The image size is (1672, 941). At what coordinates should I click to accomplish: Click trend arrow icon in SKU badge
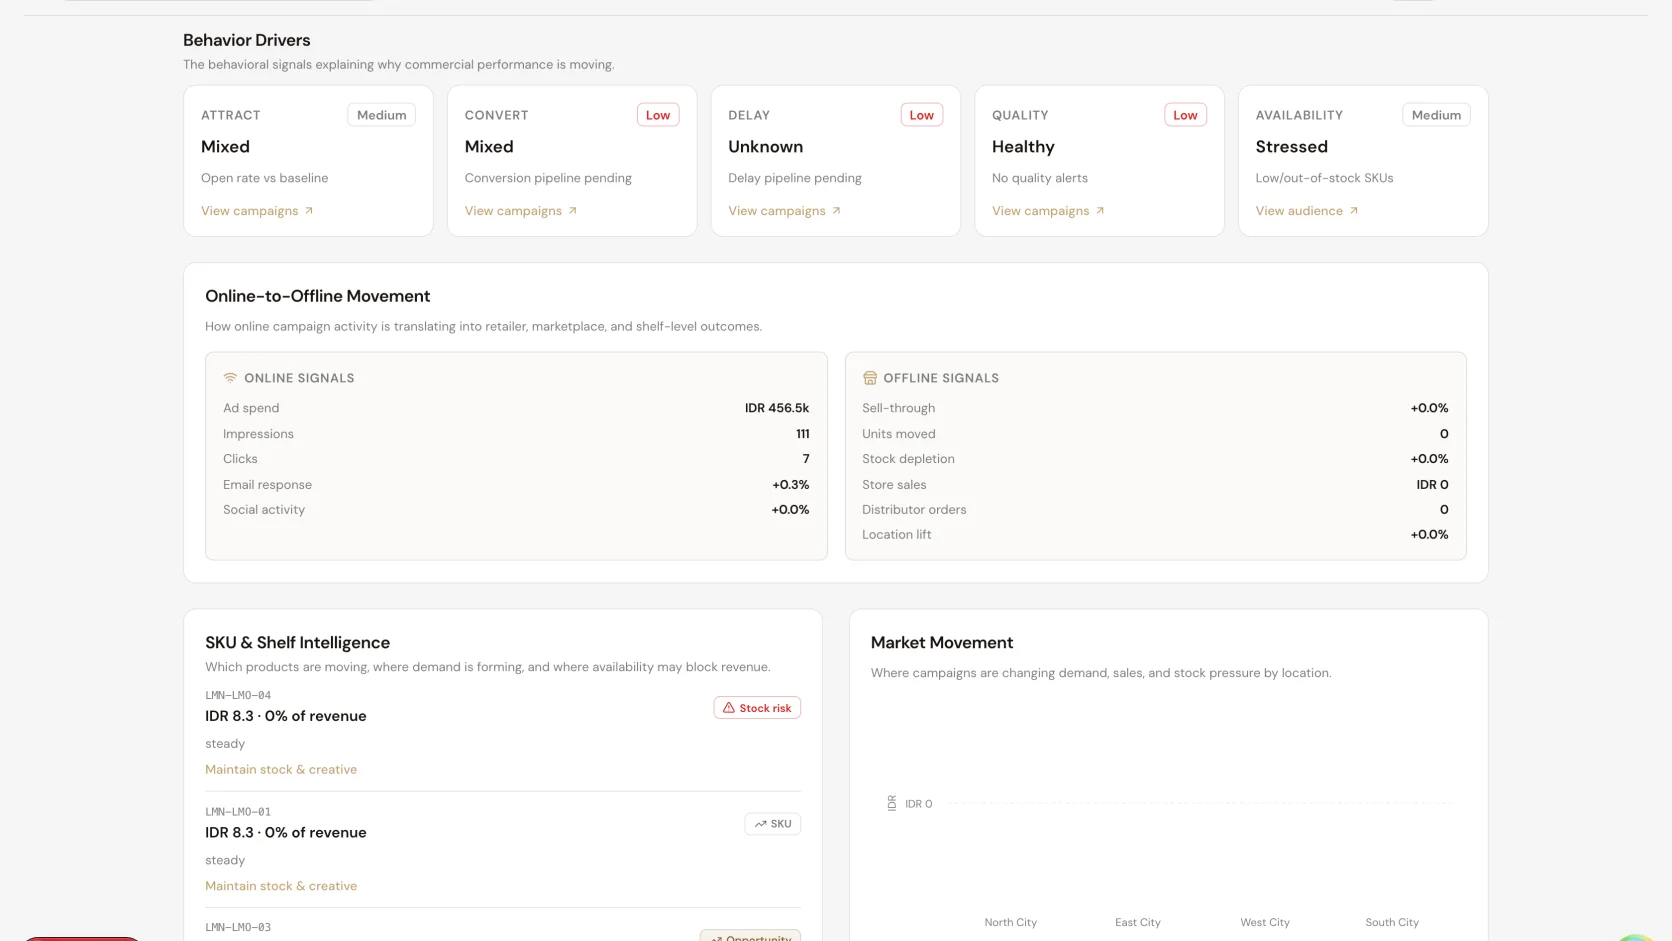pyautogui.click(x=761, y=824)
